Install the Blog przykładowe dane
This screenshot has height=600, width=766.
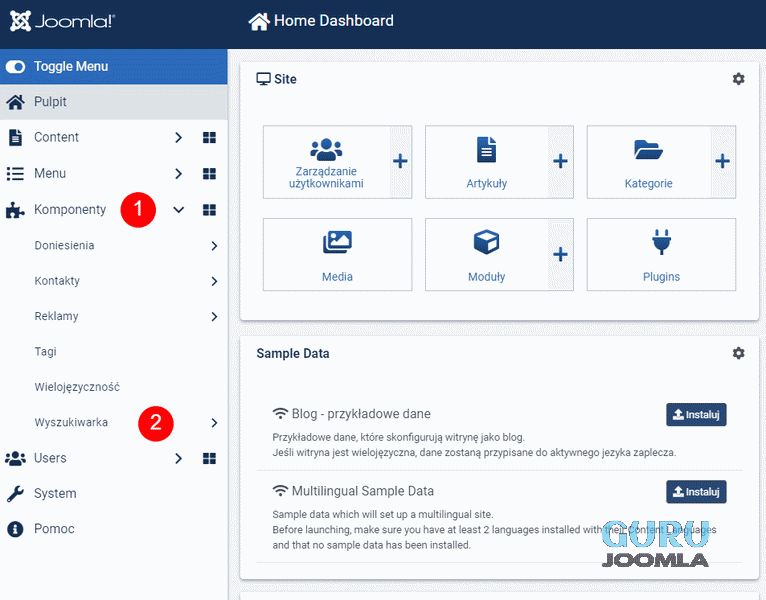[696, 414]
